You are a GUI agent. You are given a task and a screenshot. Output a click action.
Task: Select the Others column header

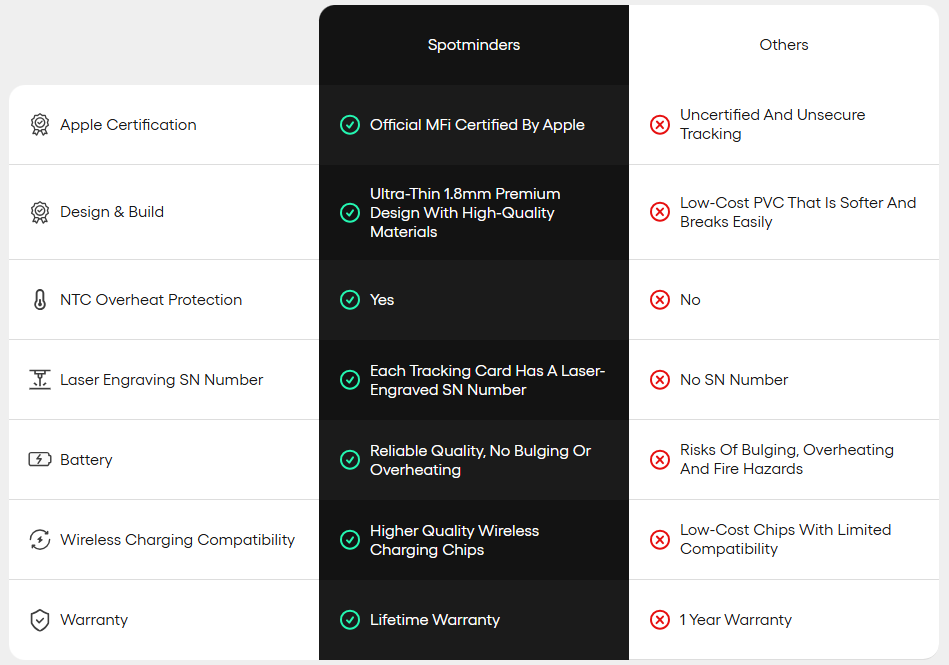[784, 45]
